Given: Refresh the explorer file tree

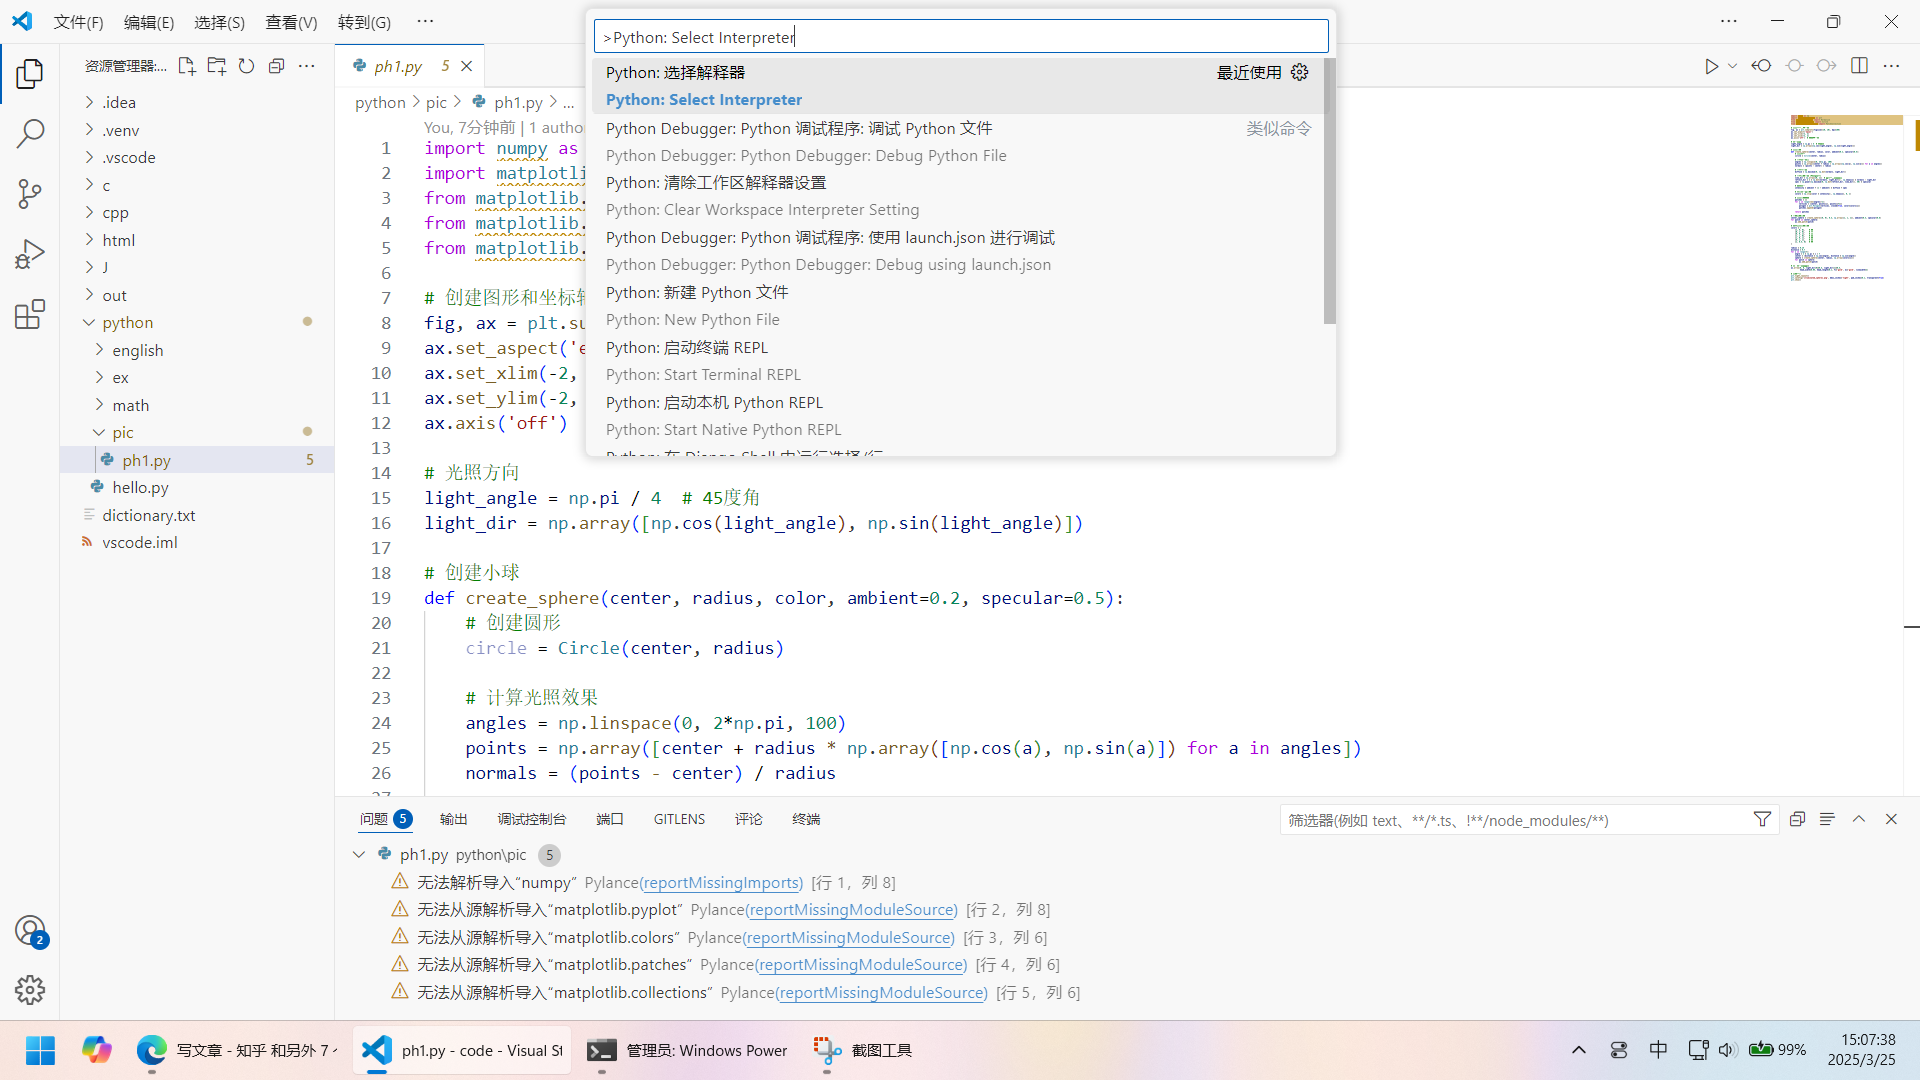Looking at the screenshot, I should [x=246, y=66].
